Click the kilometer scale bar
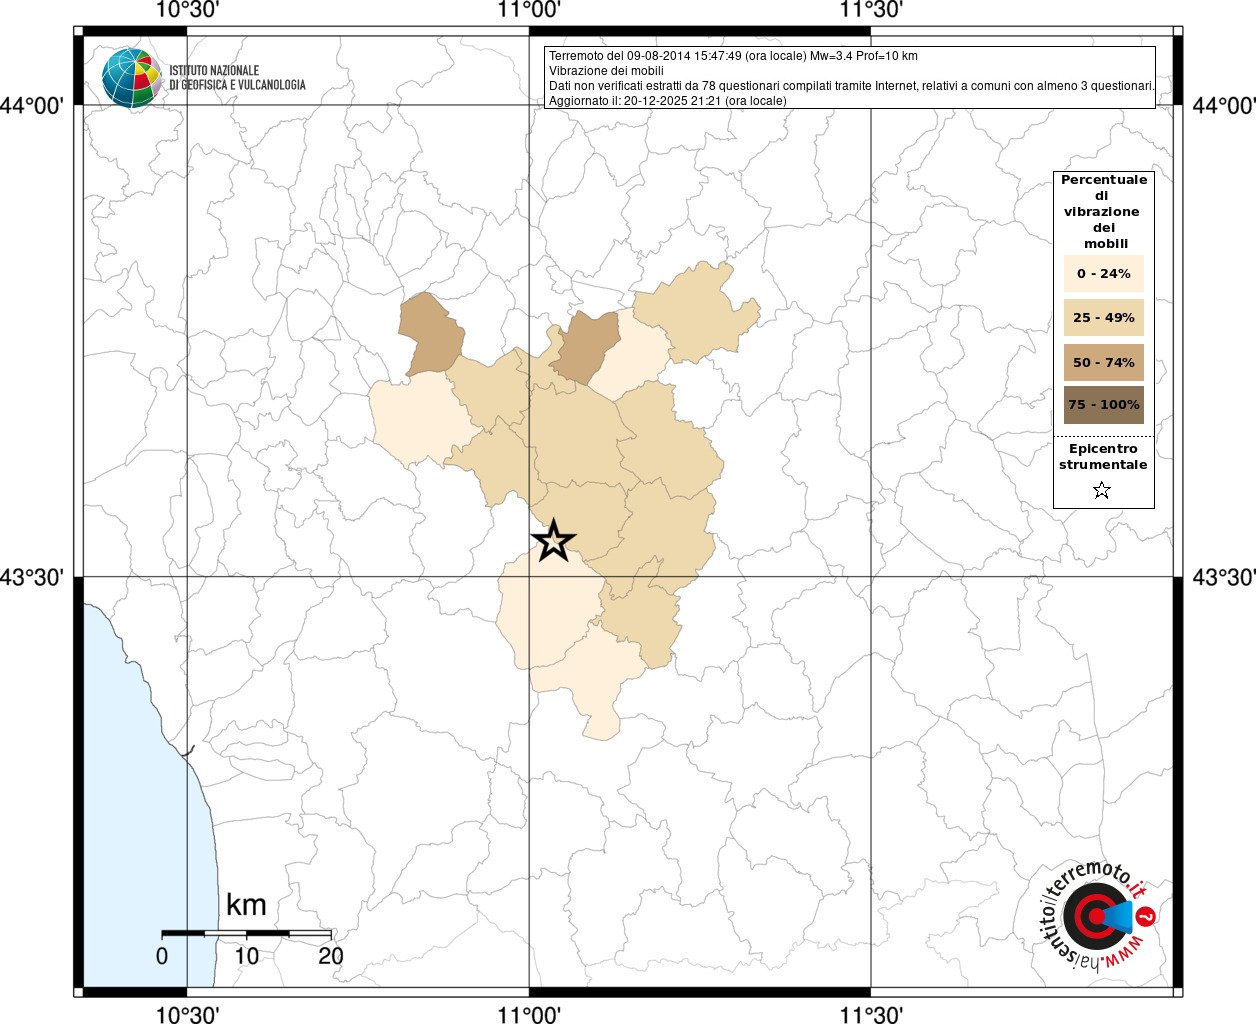 click(x=246, y=933)
